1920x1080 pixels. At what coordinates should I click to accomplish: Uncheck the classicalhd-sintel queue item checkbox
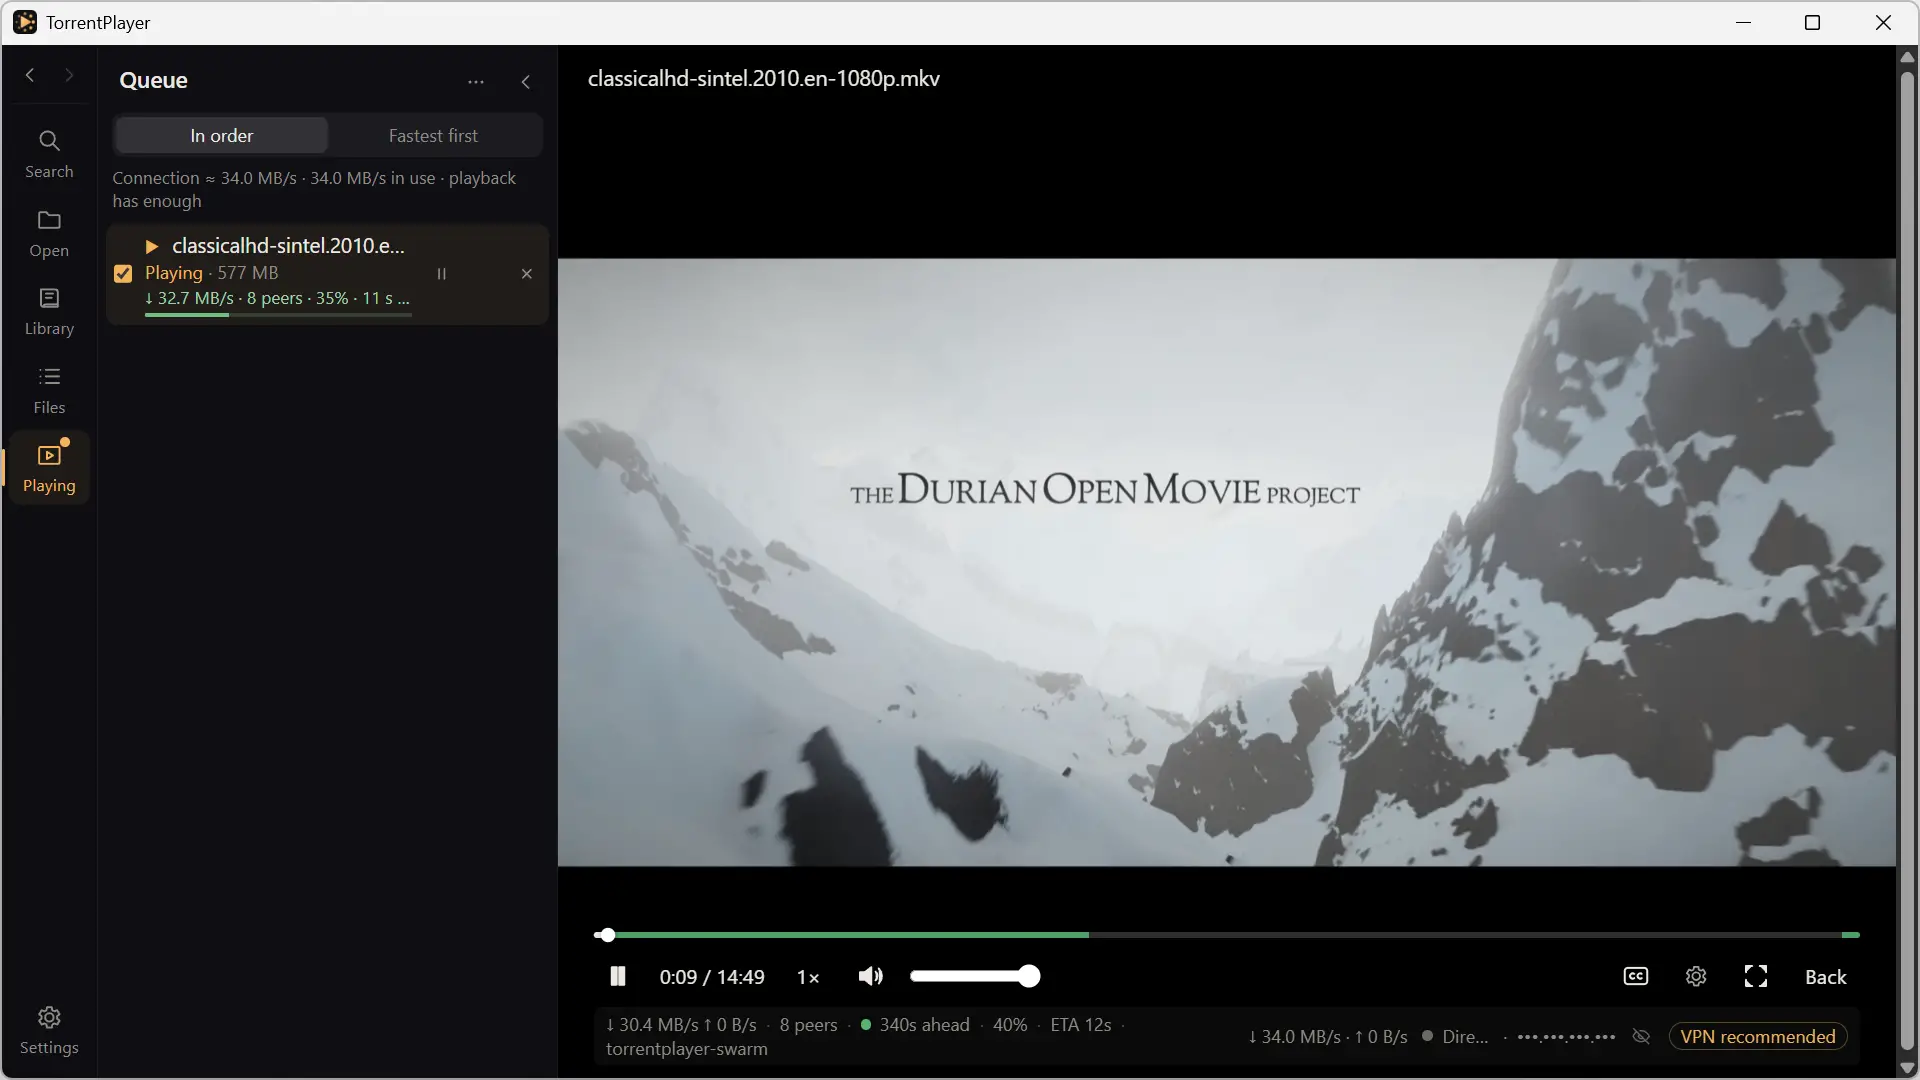coord(123,273)
